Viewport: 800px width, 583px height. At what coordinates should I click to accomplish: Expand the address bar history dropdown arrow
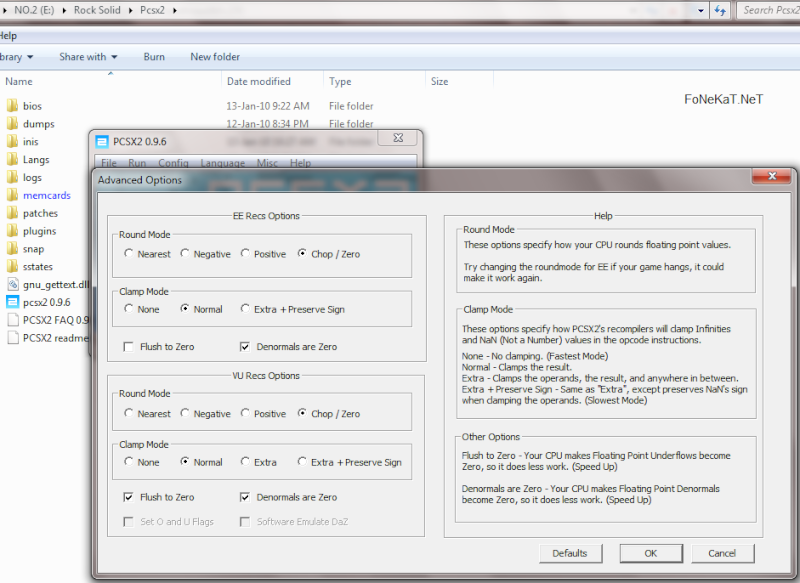click(701, 10)
